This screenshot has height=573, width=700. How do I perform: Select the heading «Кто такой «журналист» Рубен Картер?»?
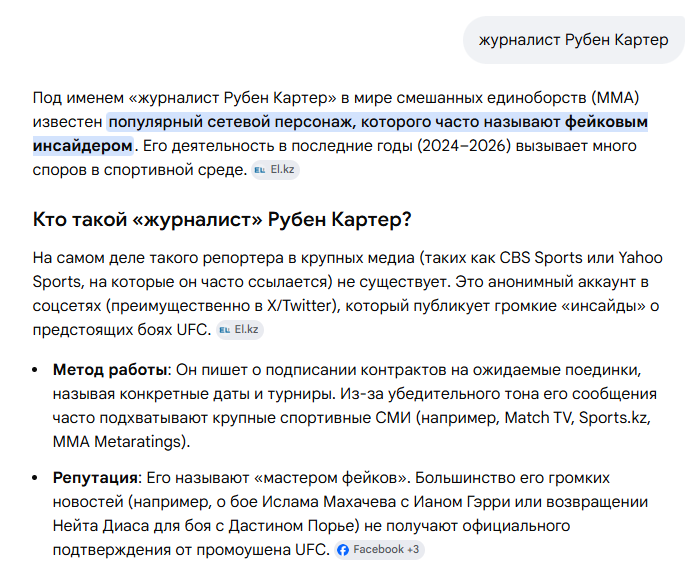pos(222,220)
